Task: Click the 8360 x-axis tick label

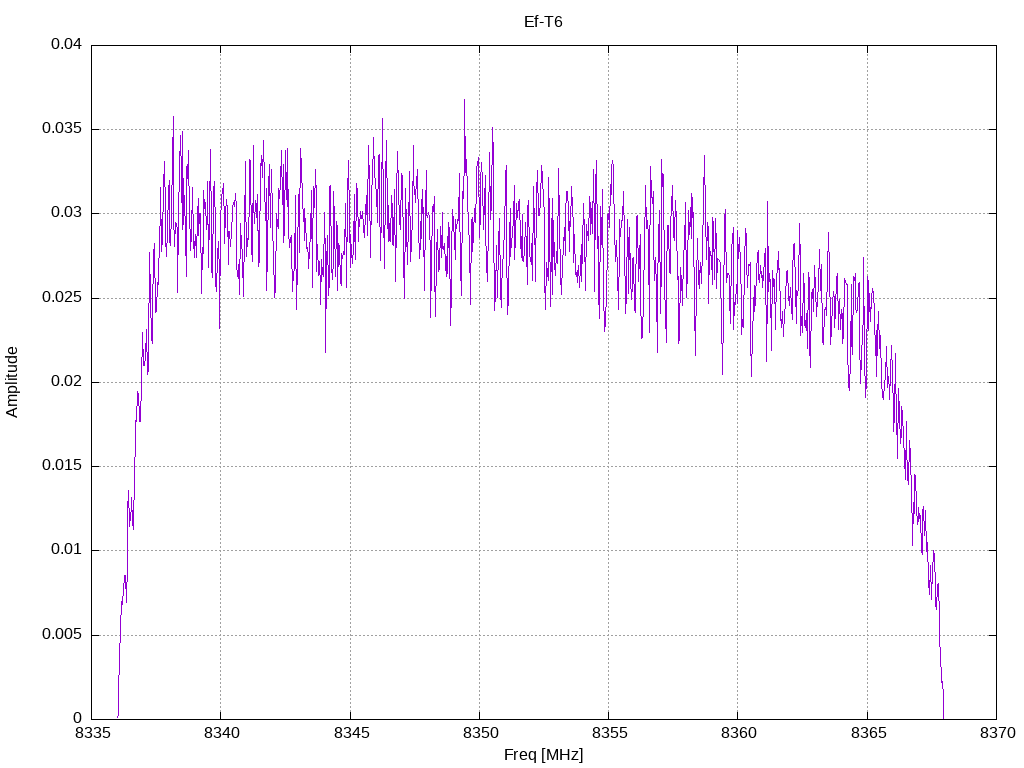Action: [x=739, y=733]
